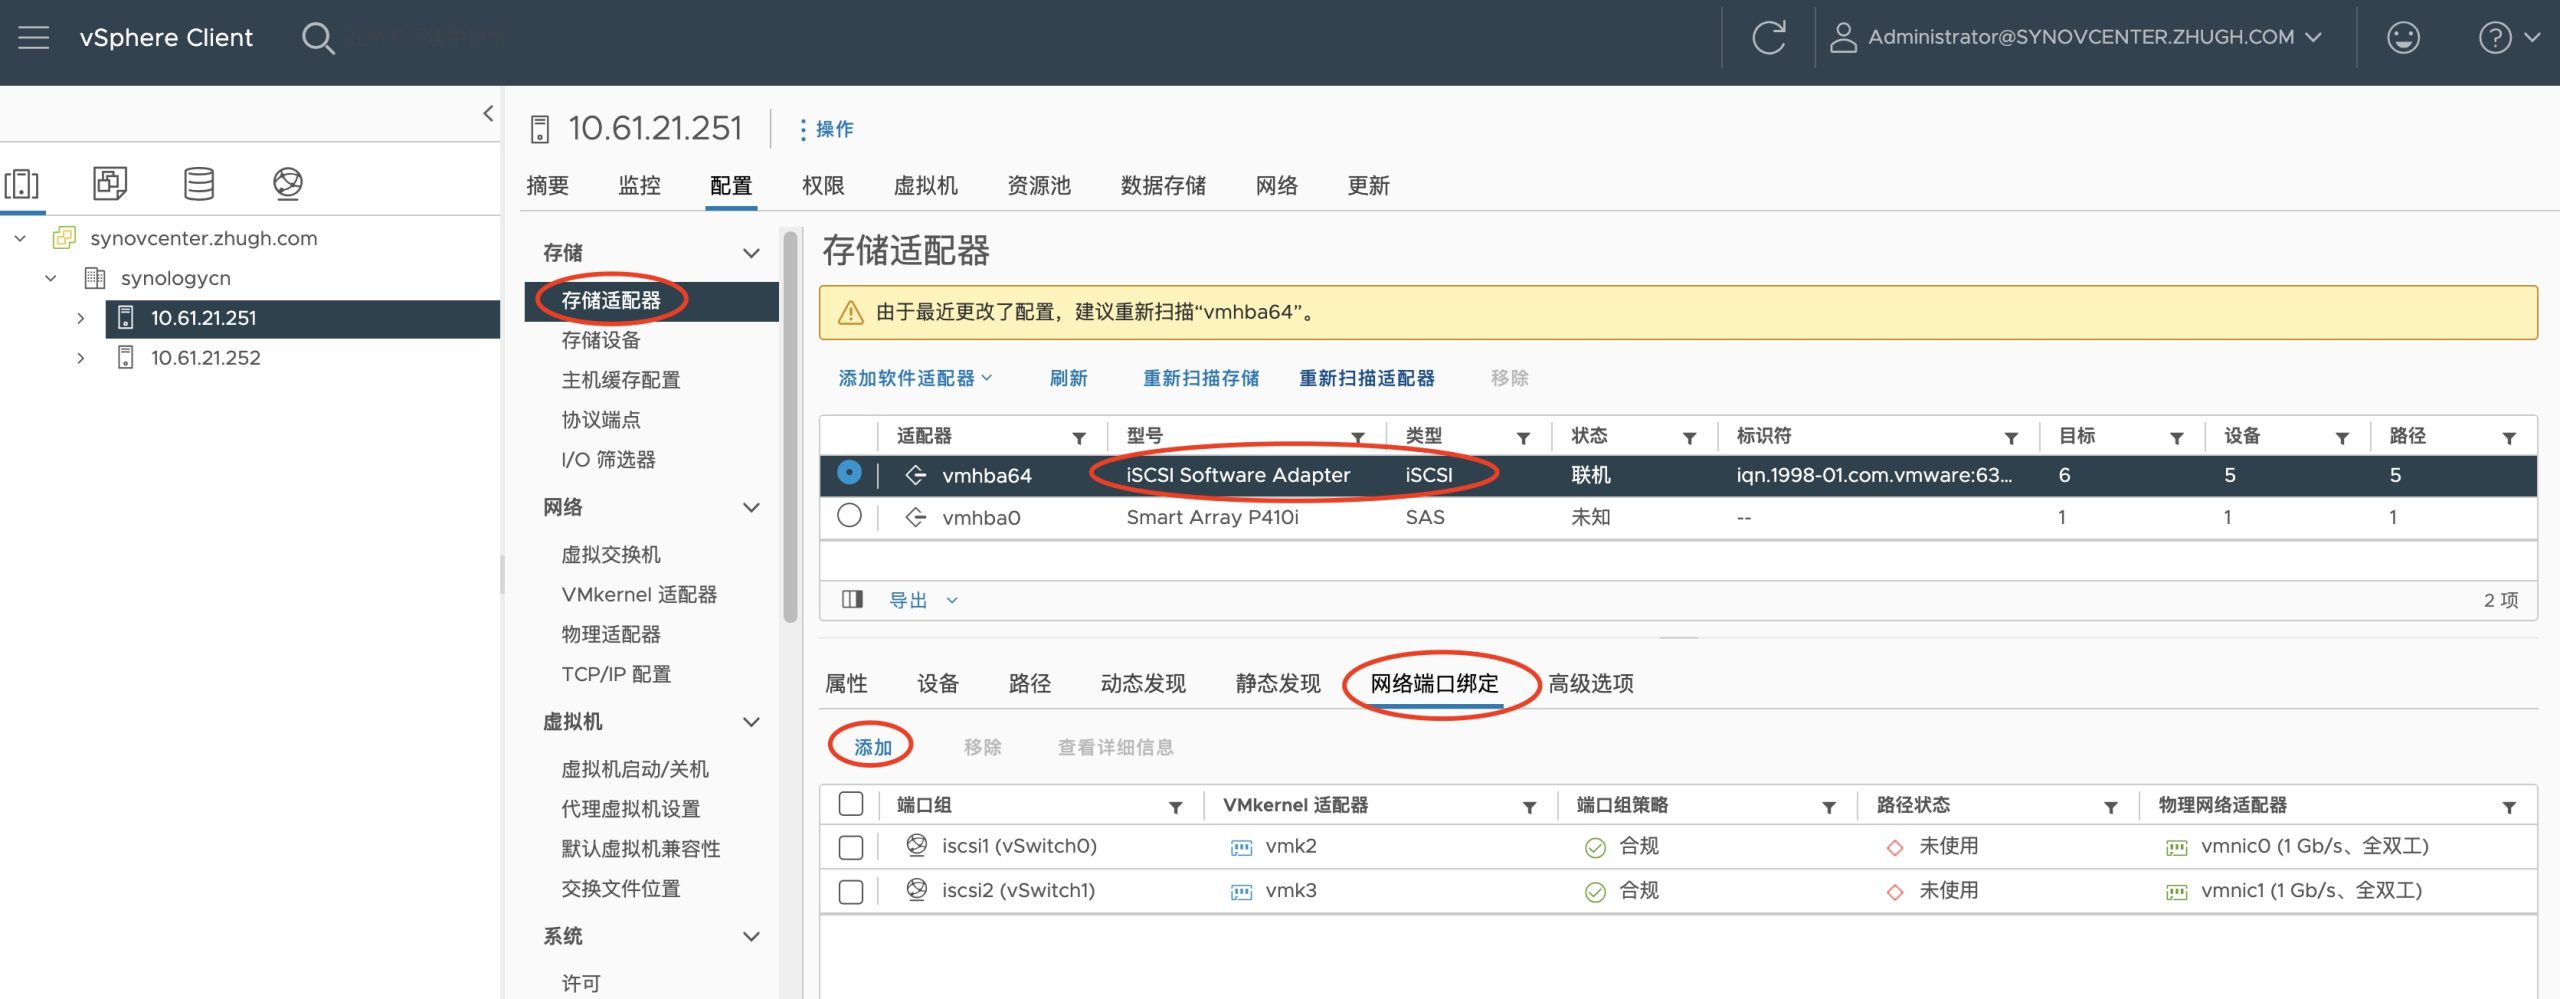
Task: Open 虚拟交换机 in the side menu
Action: click(x=611, y=555)
